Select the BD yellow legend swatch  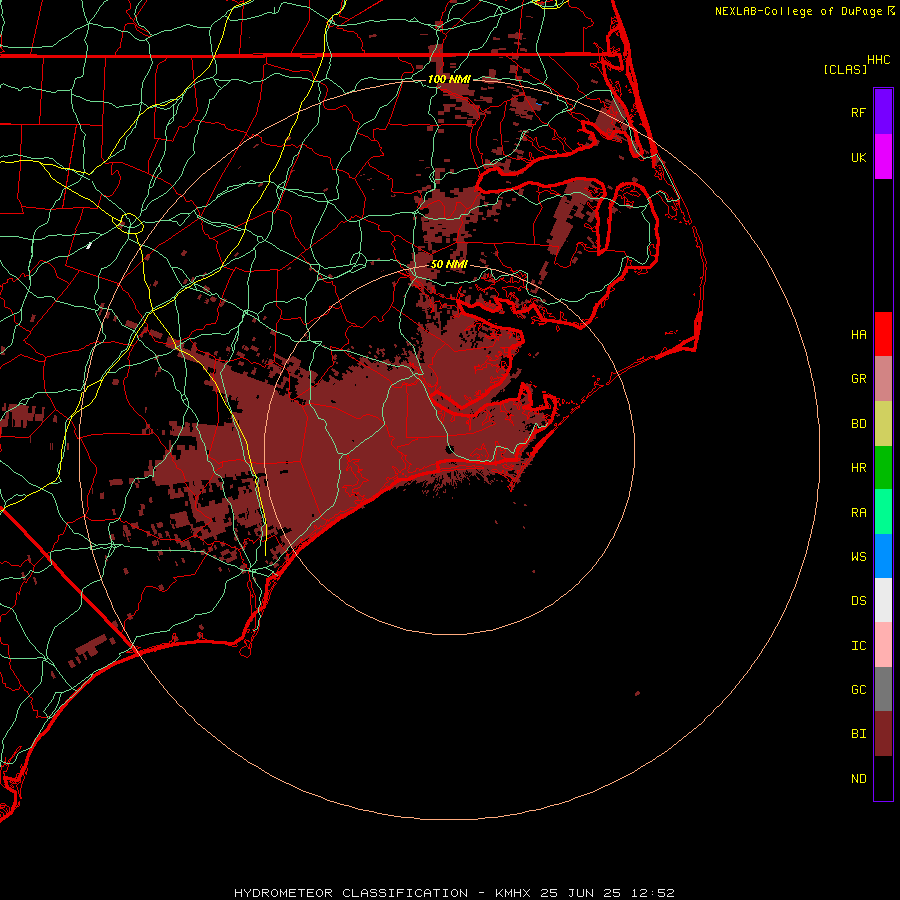click(x=883, y=424)
